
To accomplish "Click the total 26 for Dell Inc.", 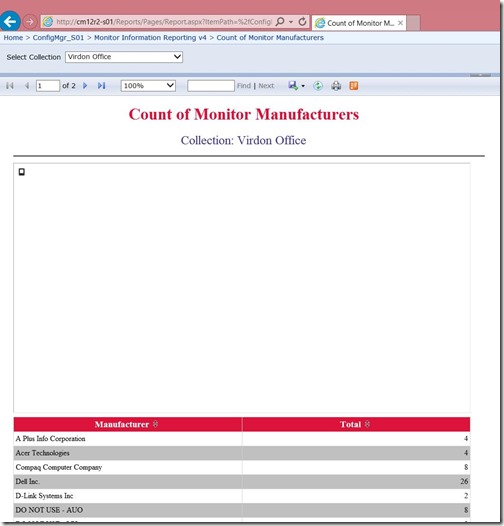I will pos(464,481).
